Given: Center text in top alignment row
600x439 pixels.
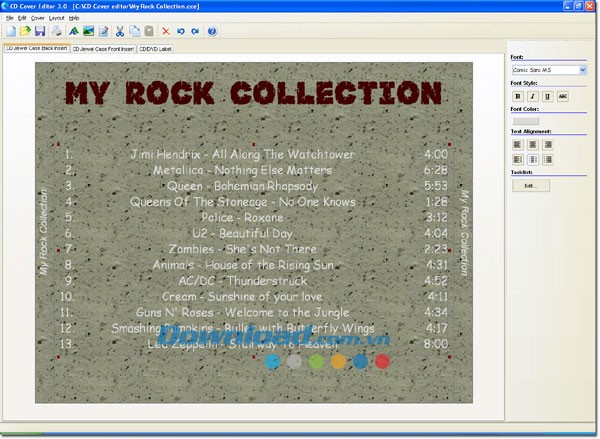Looking at the screenshot, I should (532, 144).
